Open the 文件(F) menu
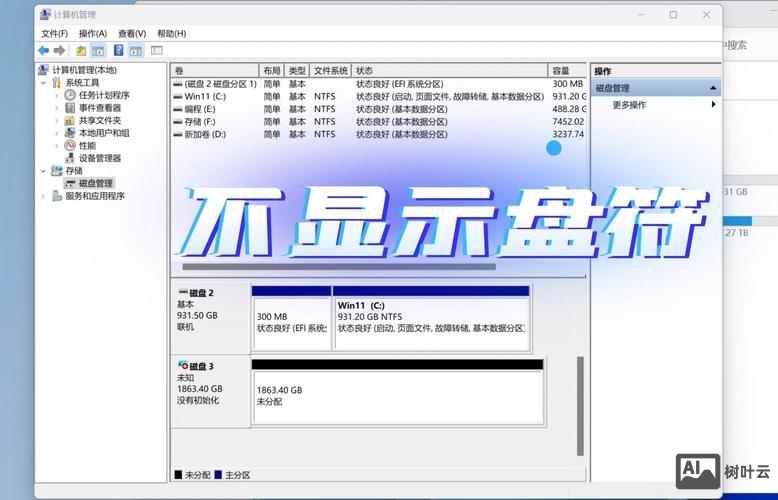The width and height of the screenshot is (778, 500). tap(55, 33)
